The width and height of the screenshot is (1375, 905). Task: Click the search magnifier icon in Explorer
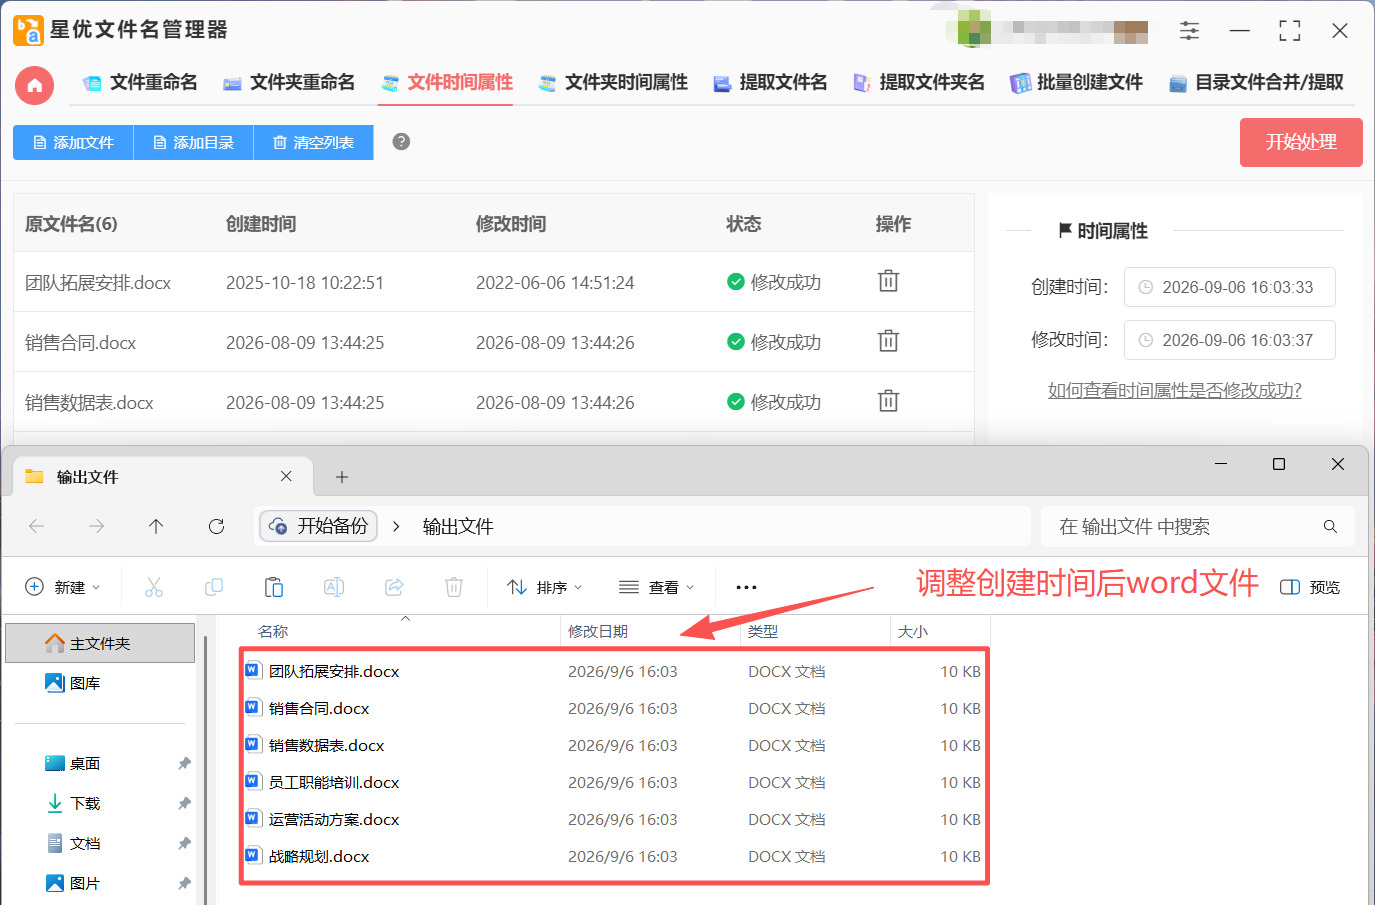(x=1330, y=526)
